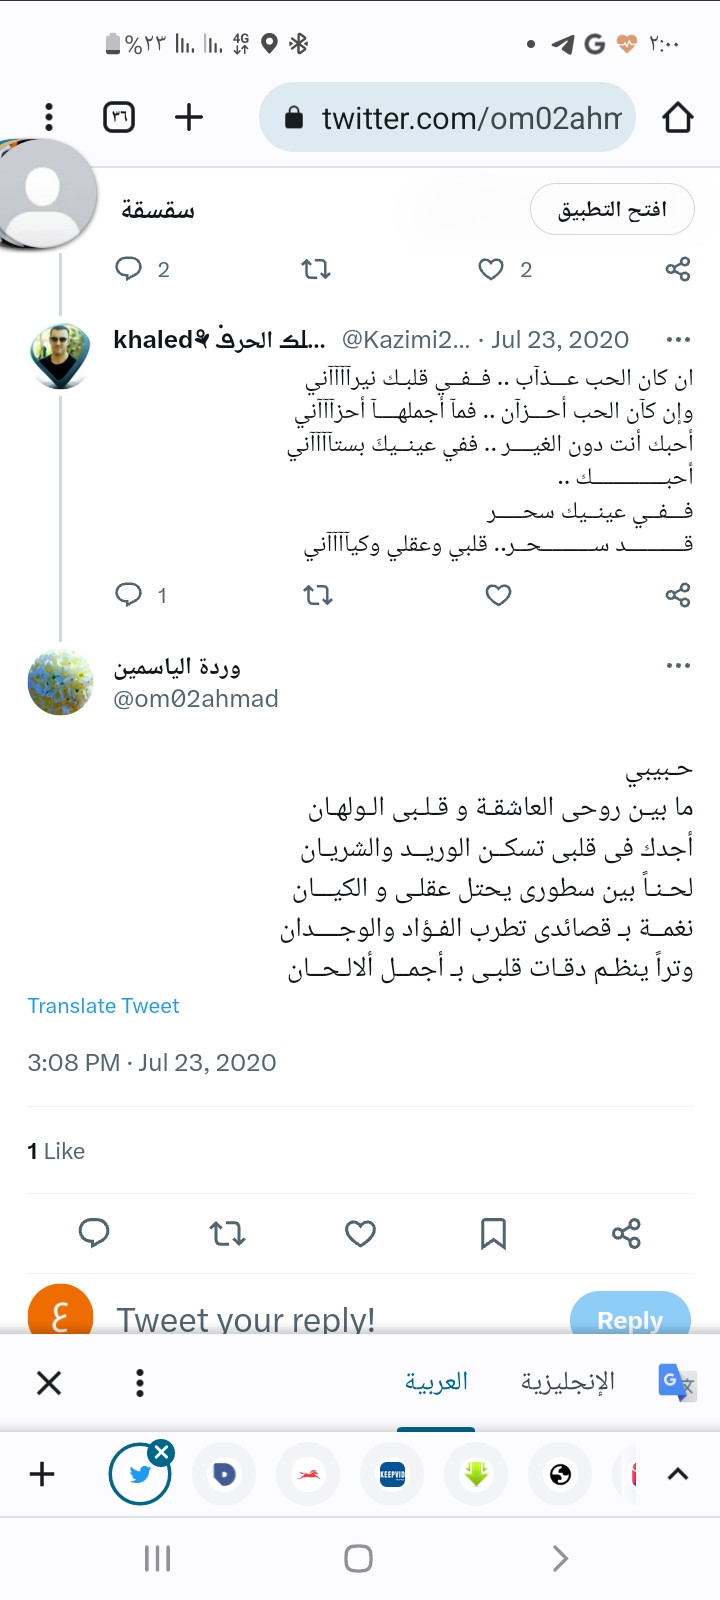This screenshot has width=720, height=1600.
Task: Bookmark the main tweet
Action: [x=493, y=1234]
